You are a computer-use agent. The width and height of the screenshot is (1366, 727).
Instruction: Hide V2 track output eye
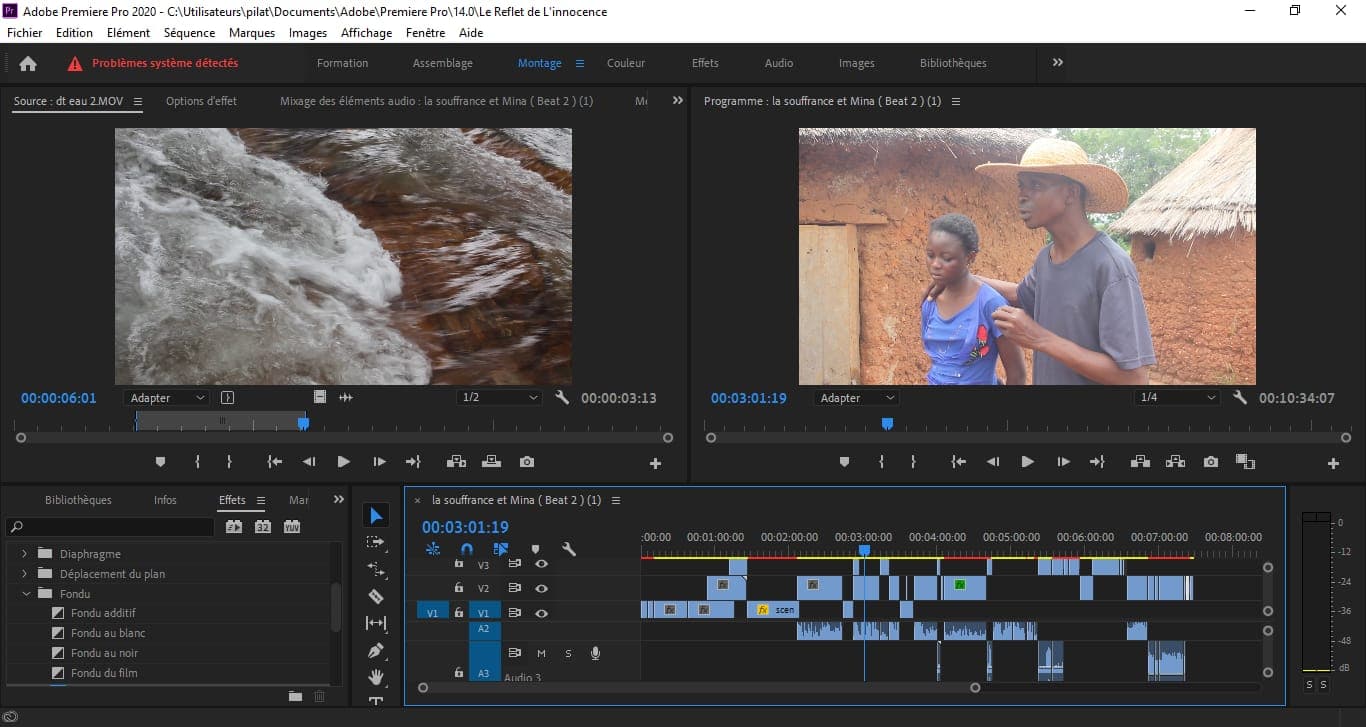tap(541, 588)
